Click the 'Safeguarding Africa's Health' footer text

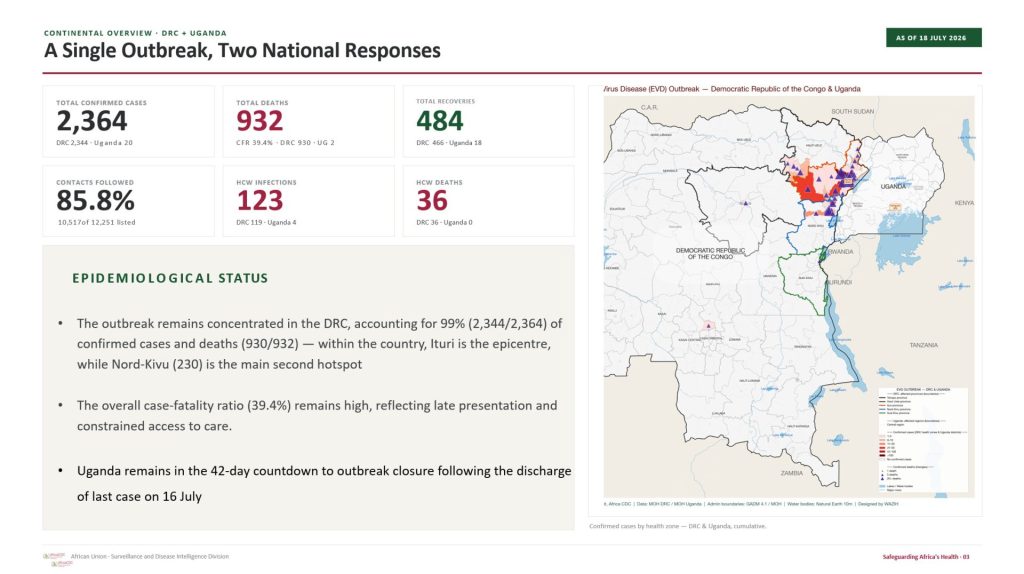coord(925,557)
